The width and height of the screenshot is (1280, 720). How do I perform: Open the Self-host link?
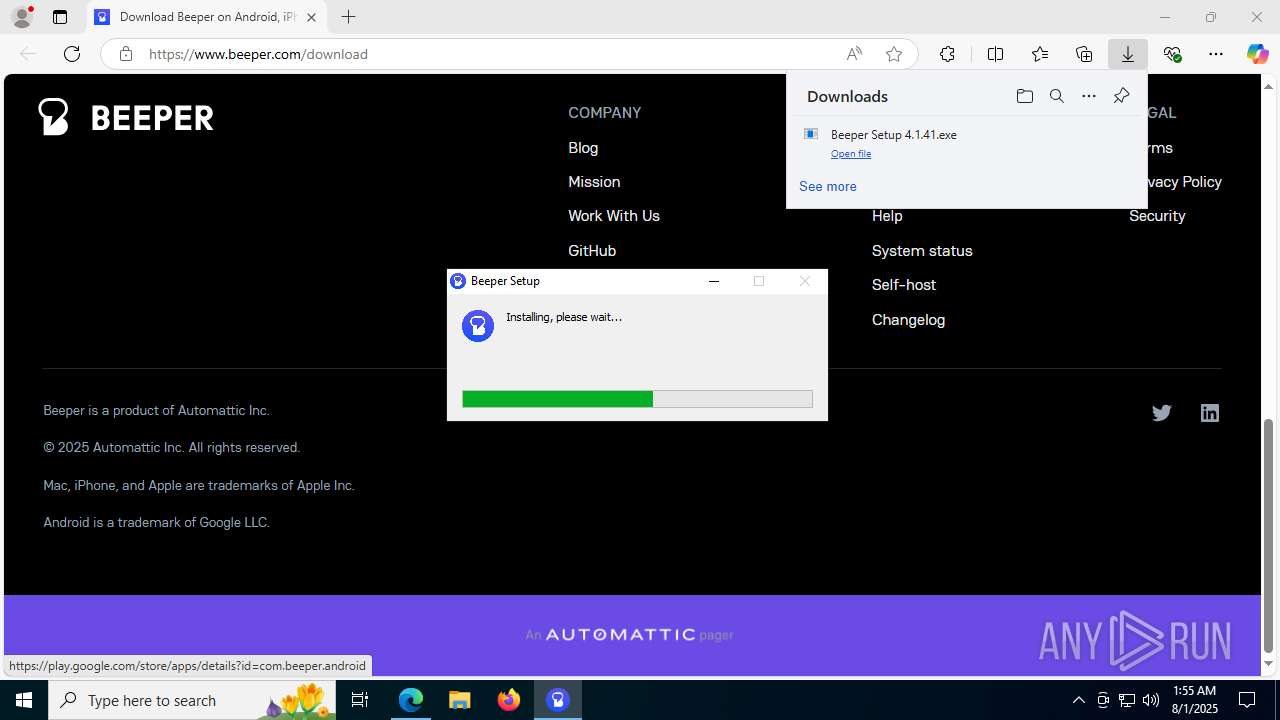904,285
